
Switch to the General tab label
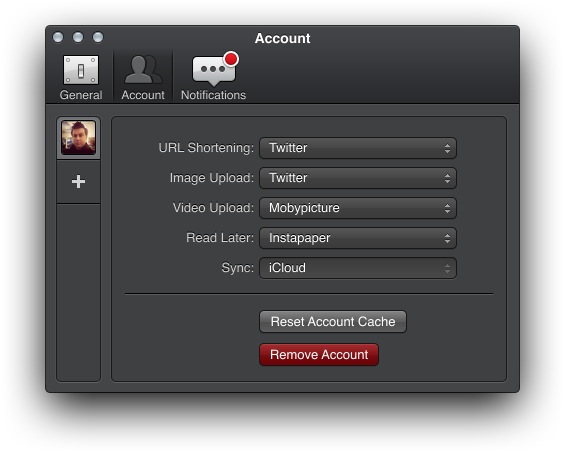click(81, 95)
